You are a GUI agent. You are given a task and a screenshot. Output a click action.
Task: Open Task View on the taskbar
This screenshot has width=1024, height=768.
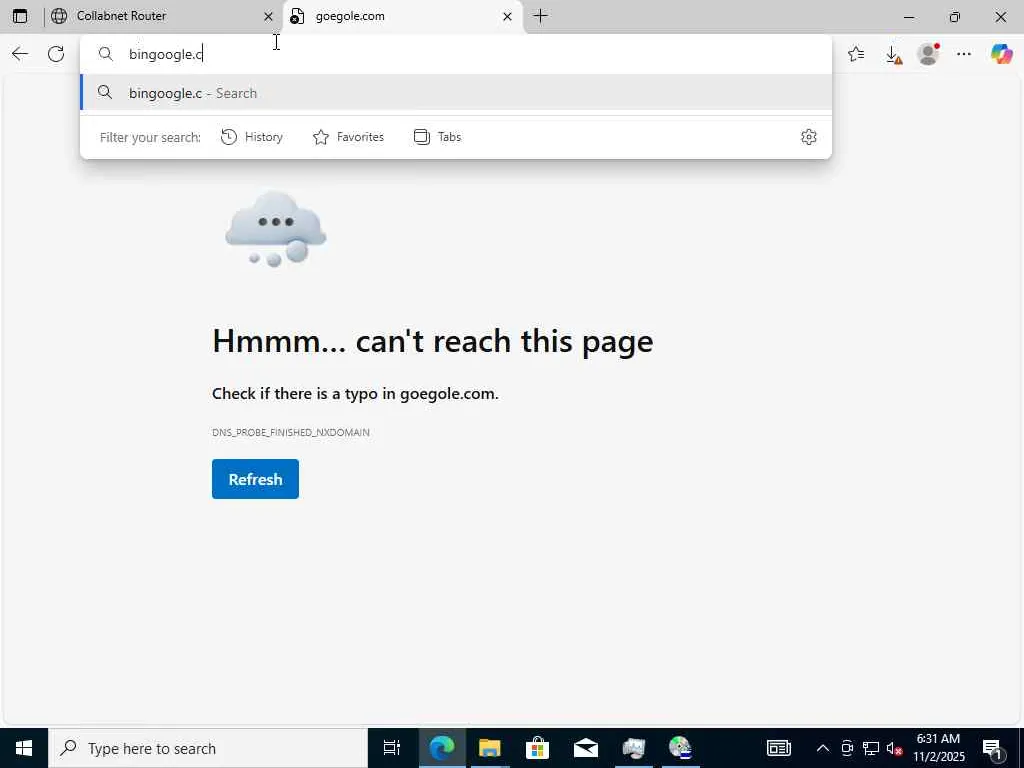(392, 748)
